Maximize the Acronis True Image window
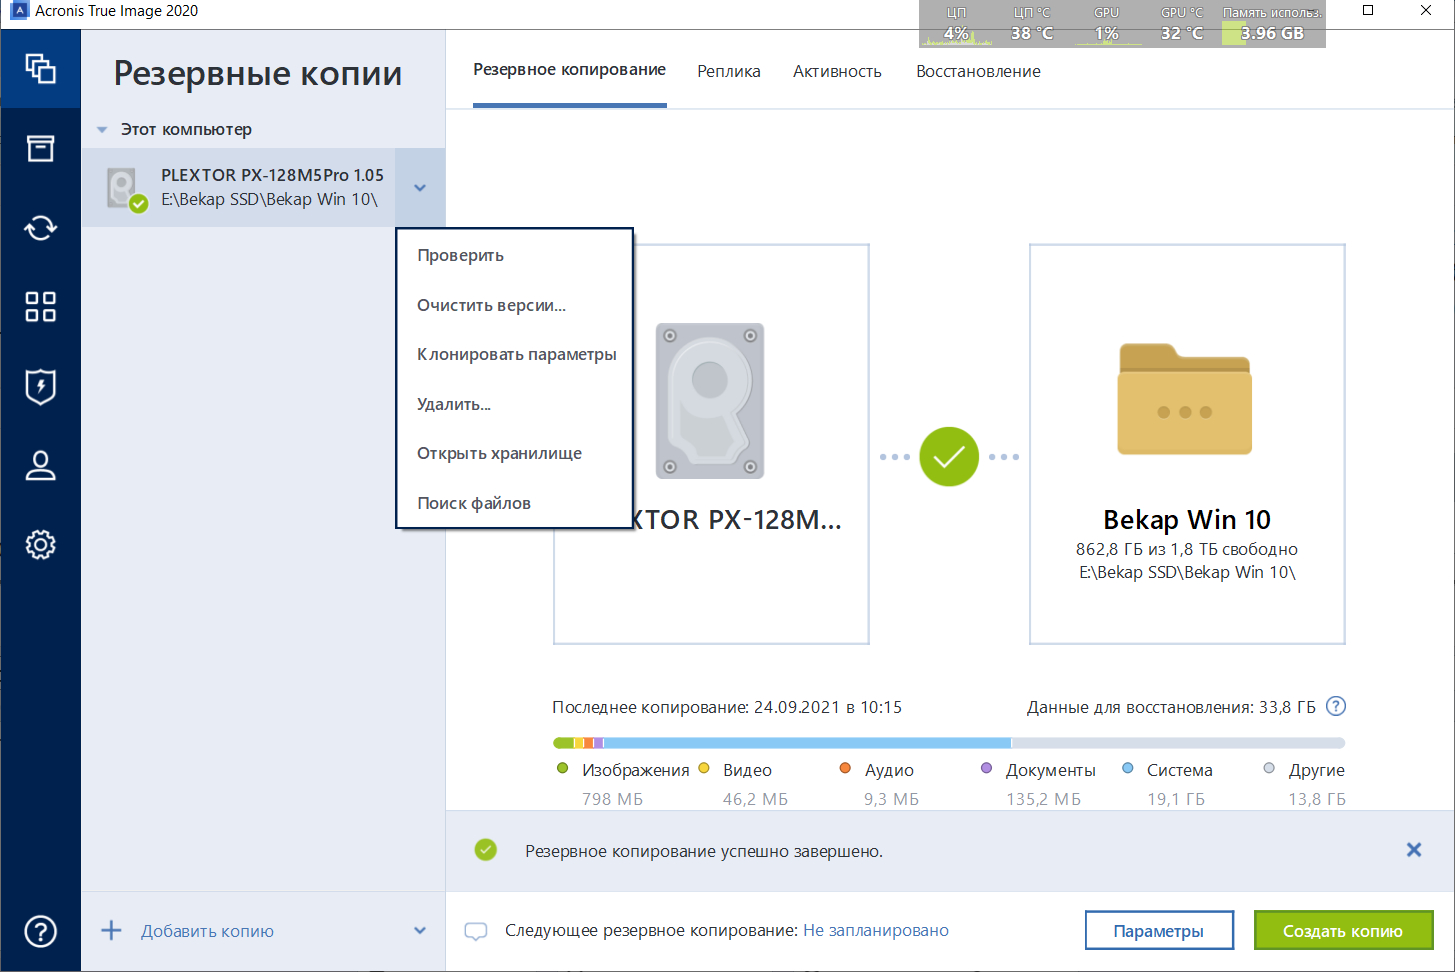This screenshot has height=972, width=1455. (1368, 11)
